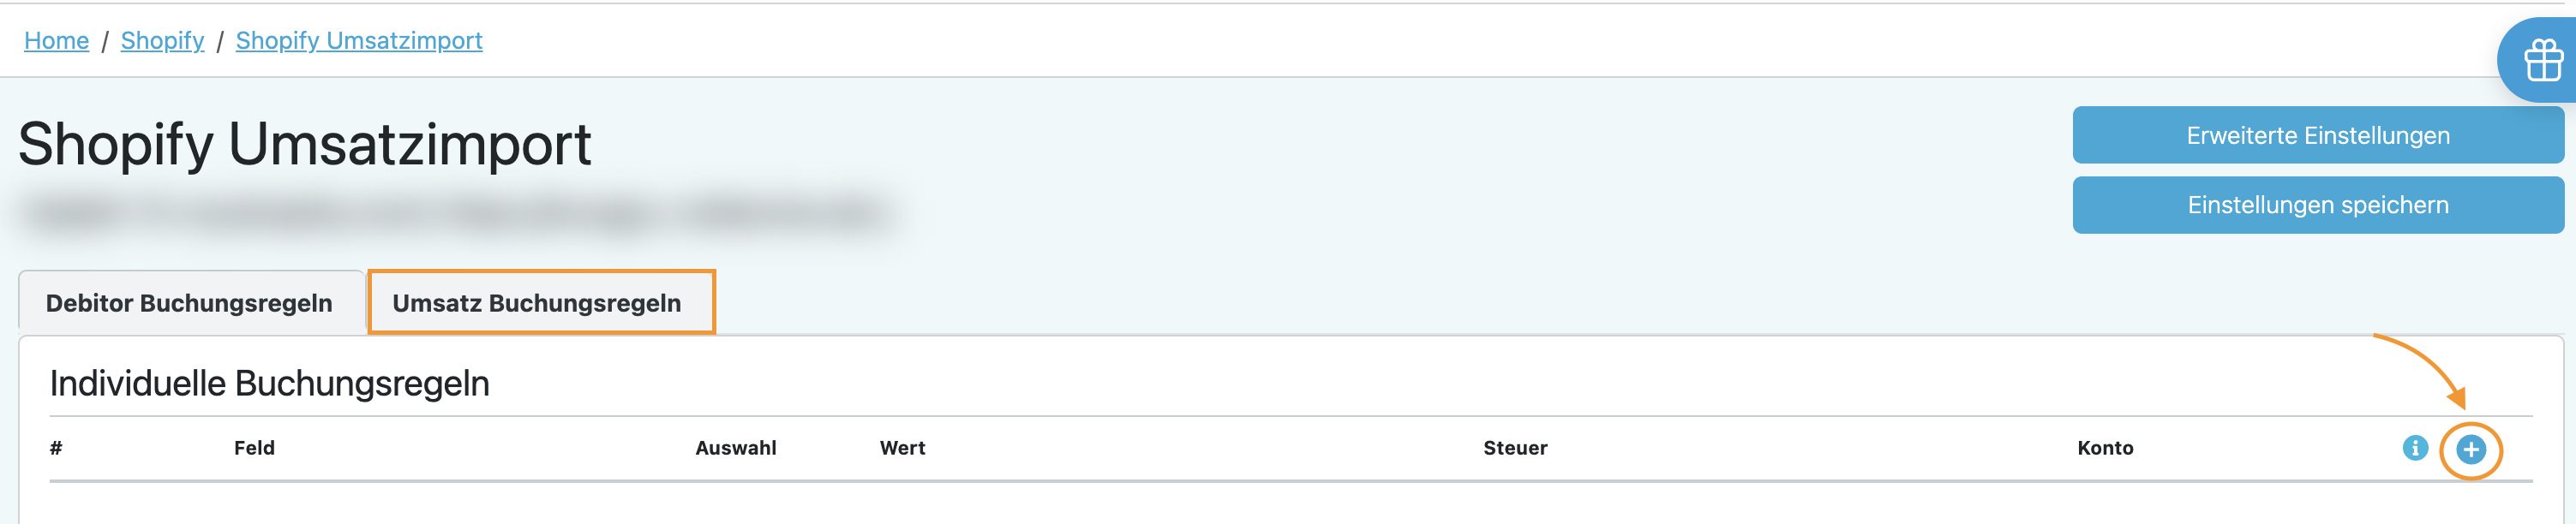The image size is (2576, 524).
Task: Add a new booking rule with plus icon
Action: tap(2470, 450)
